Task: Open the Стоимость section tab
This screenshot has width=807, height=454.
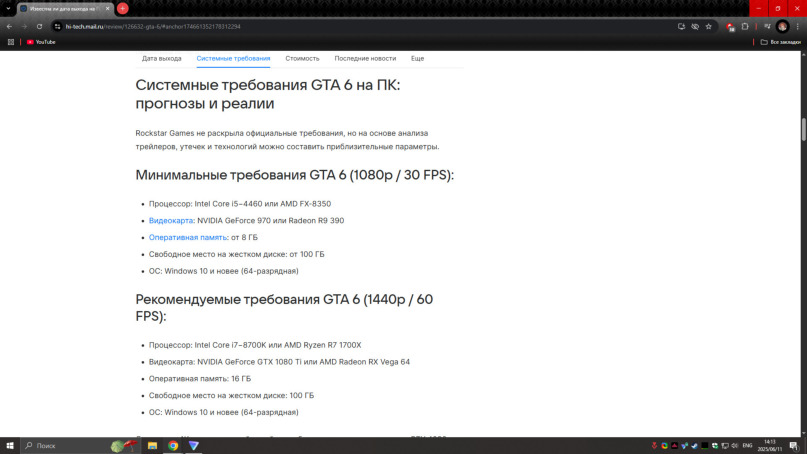Action: [302, 59]
